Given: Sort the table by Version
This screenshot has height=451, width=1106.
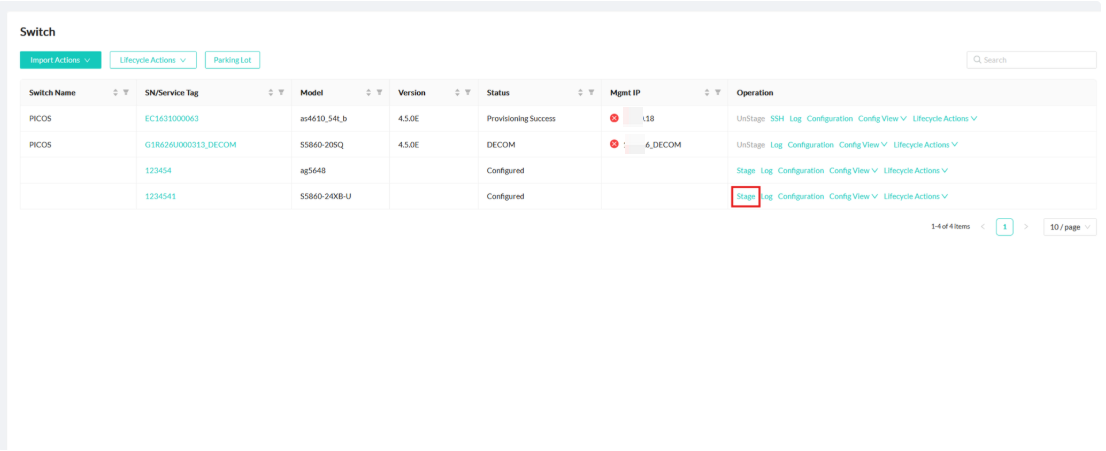Looking at the screenshot, I should [x=457, y=93].
